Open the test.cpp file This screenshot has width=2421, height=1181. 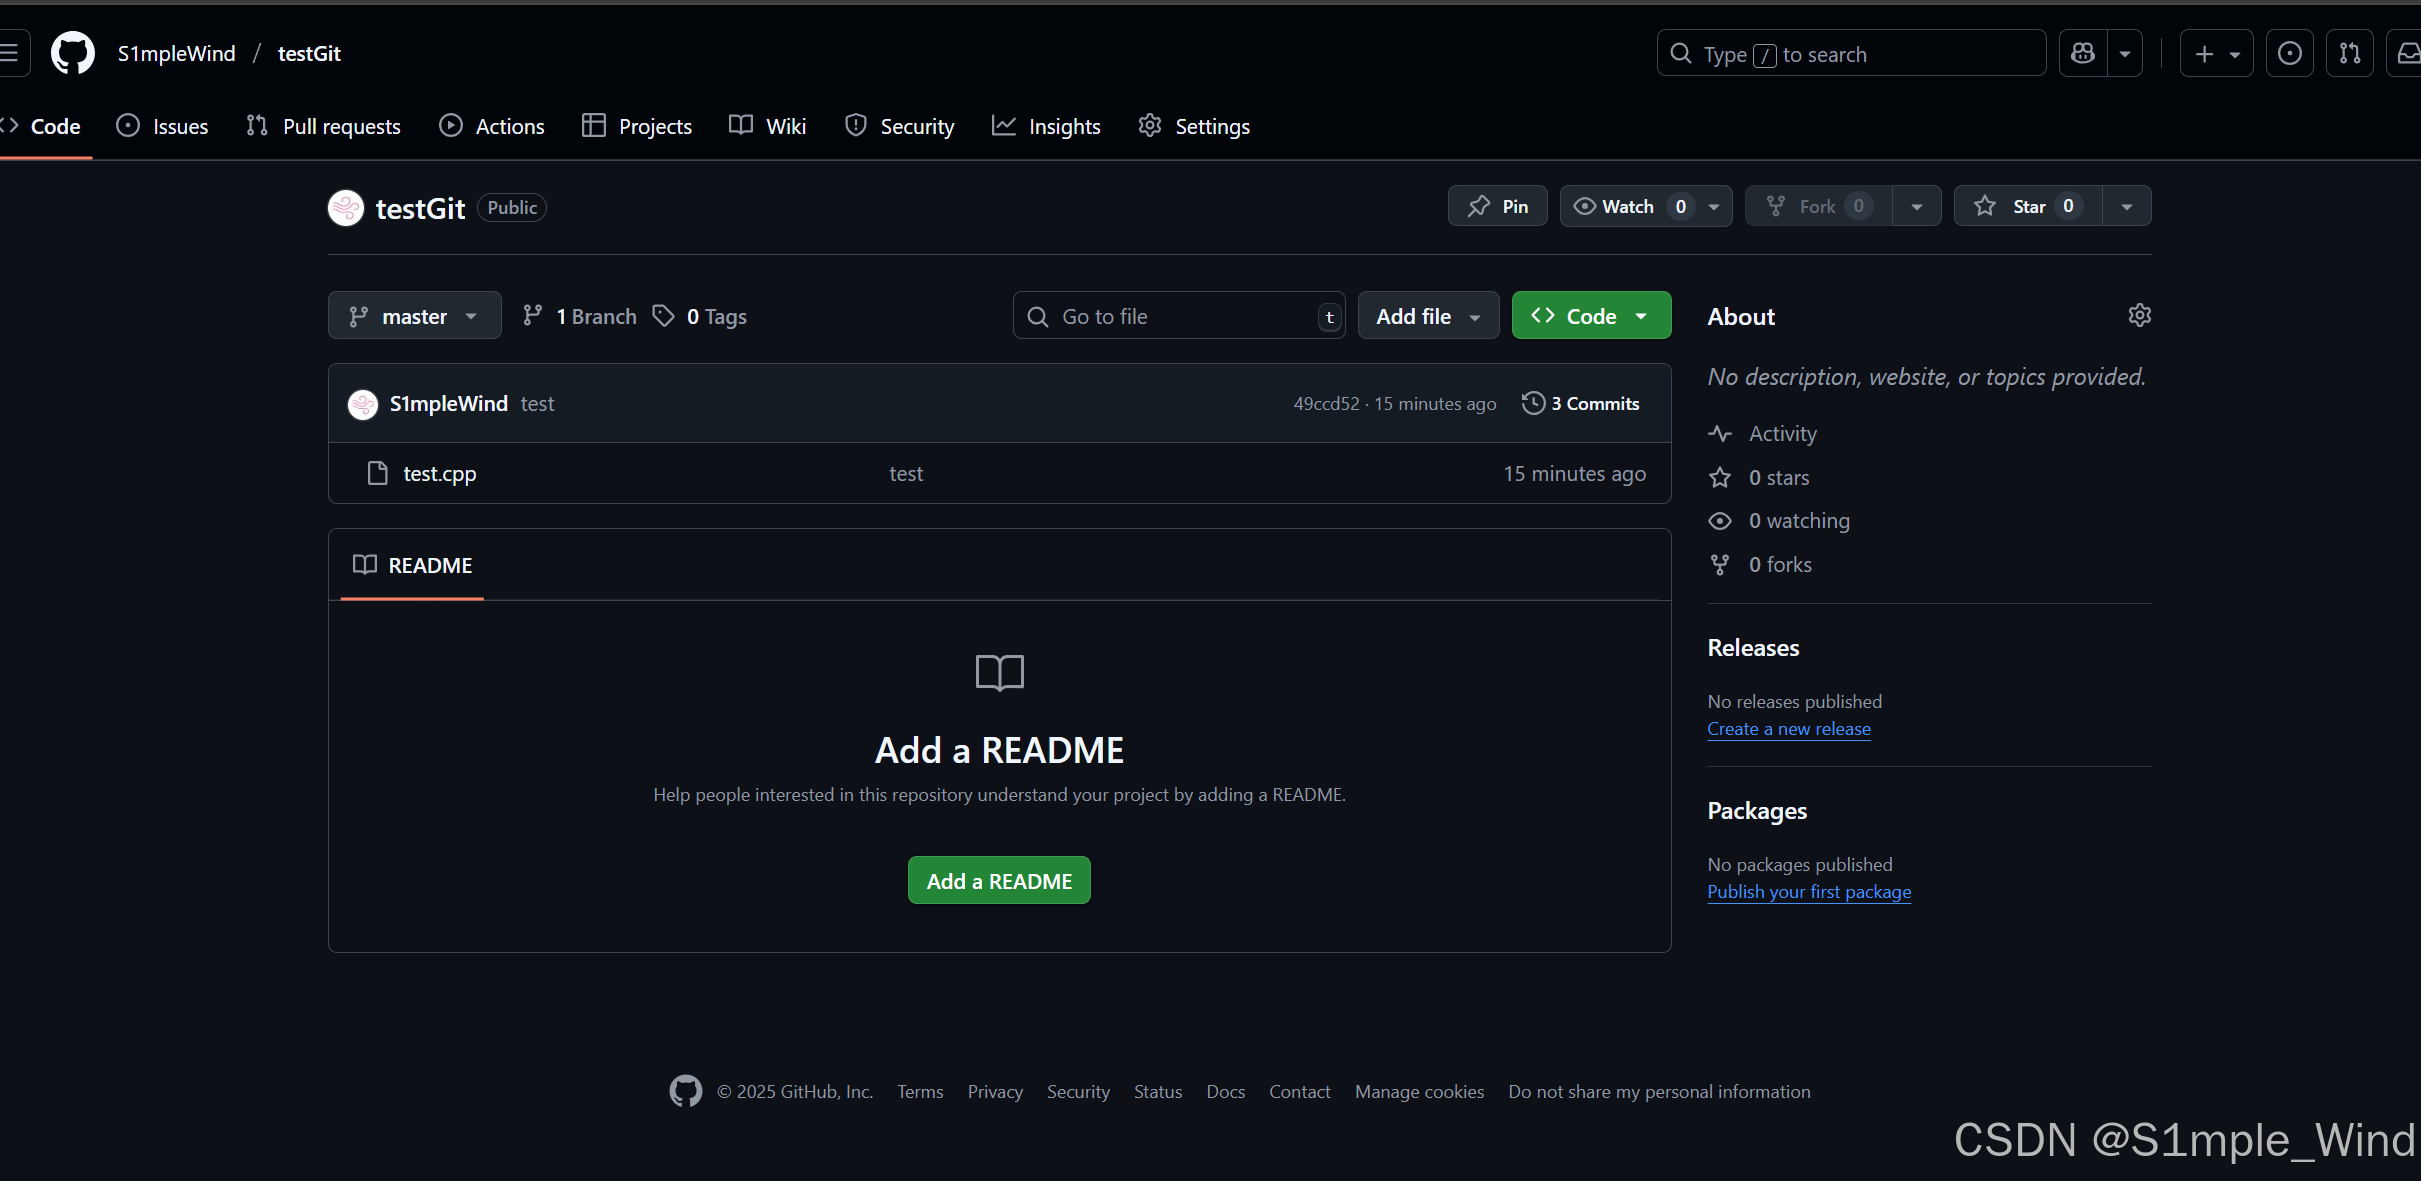click(440, 474)
